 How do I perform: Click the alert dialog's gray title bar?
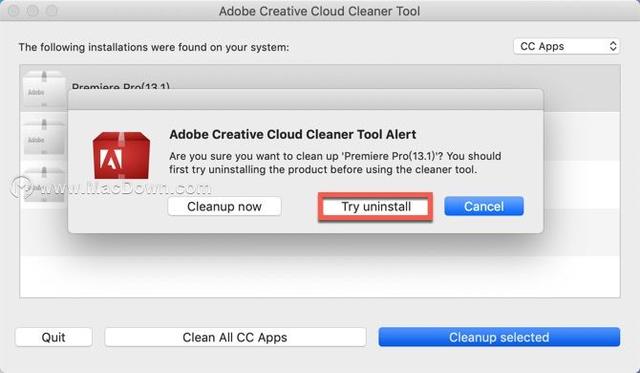point(306,100)
